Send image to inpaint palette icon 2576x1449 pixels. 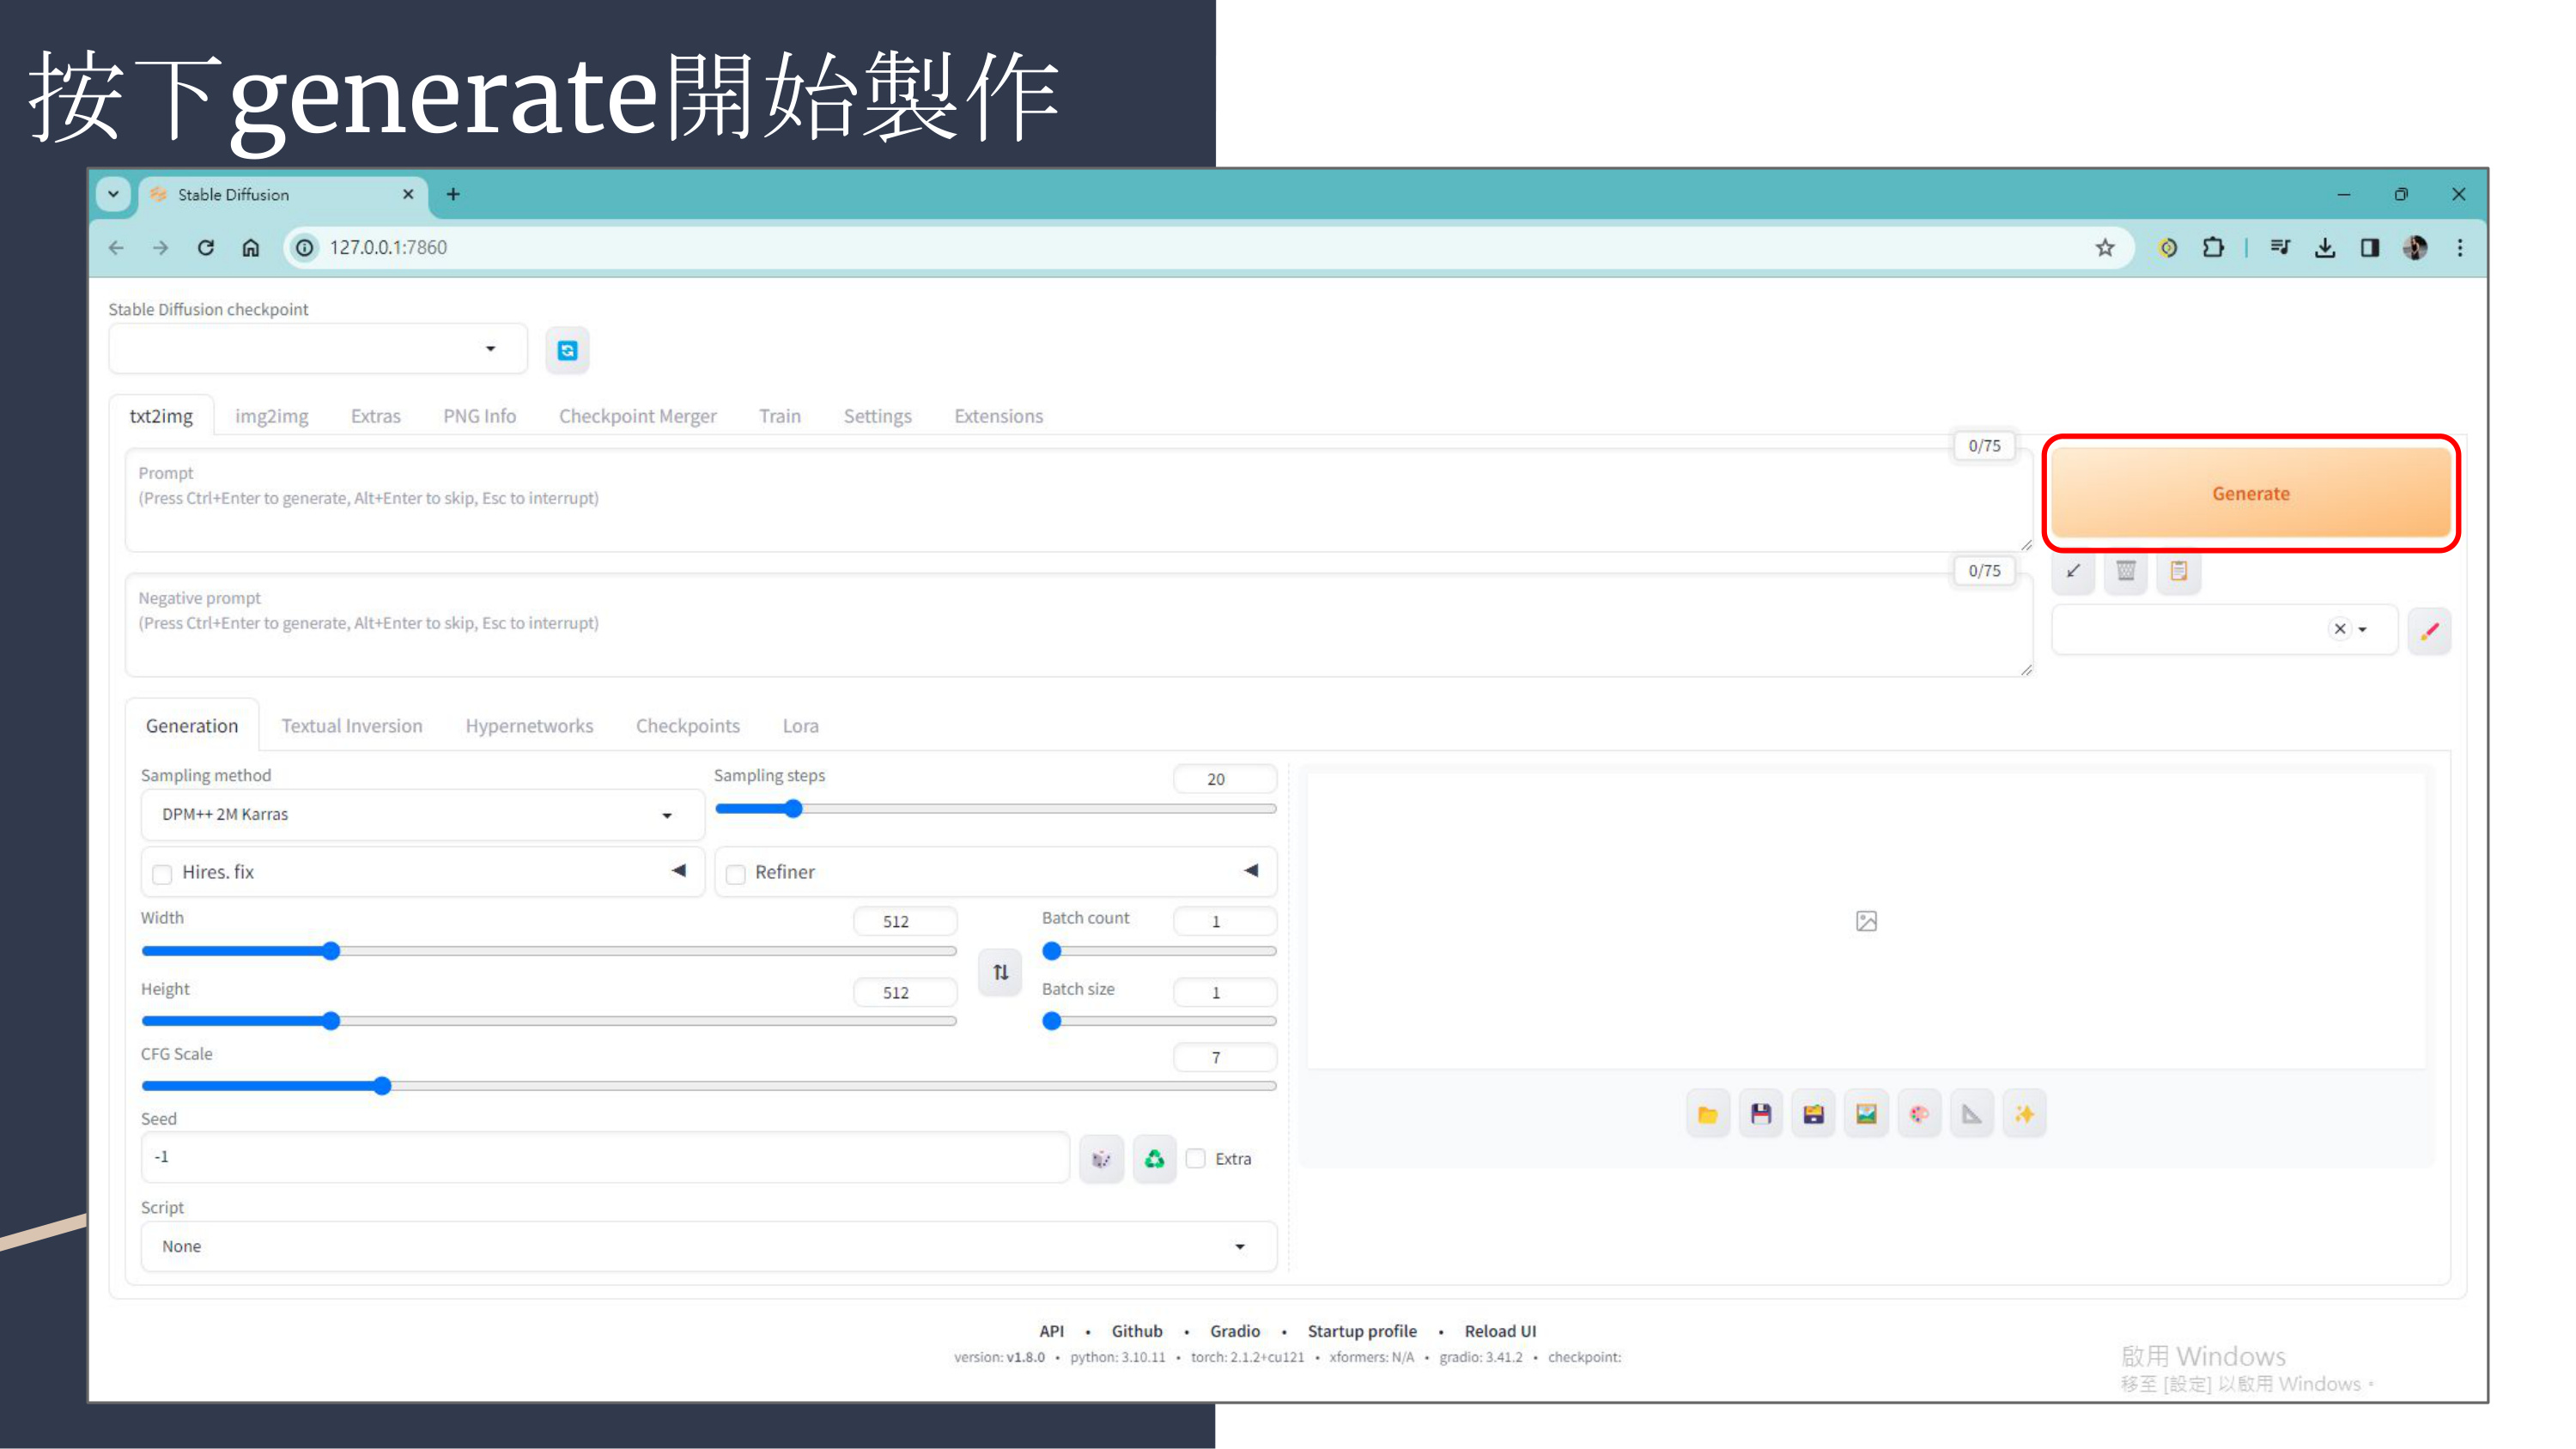(x=1918, y=1114)
